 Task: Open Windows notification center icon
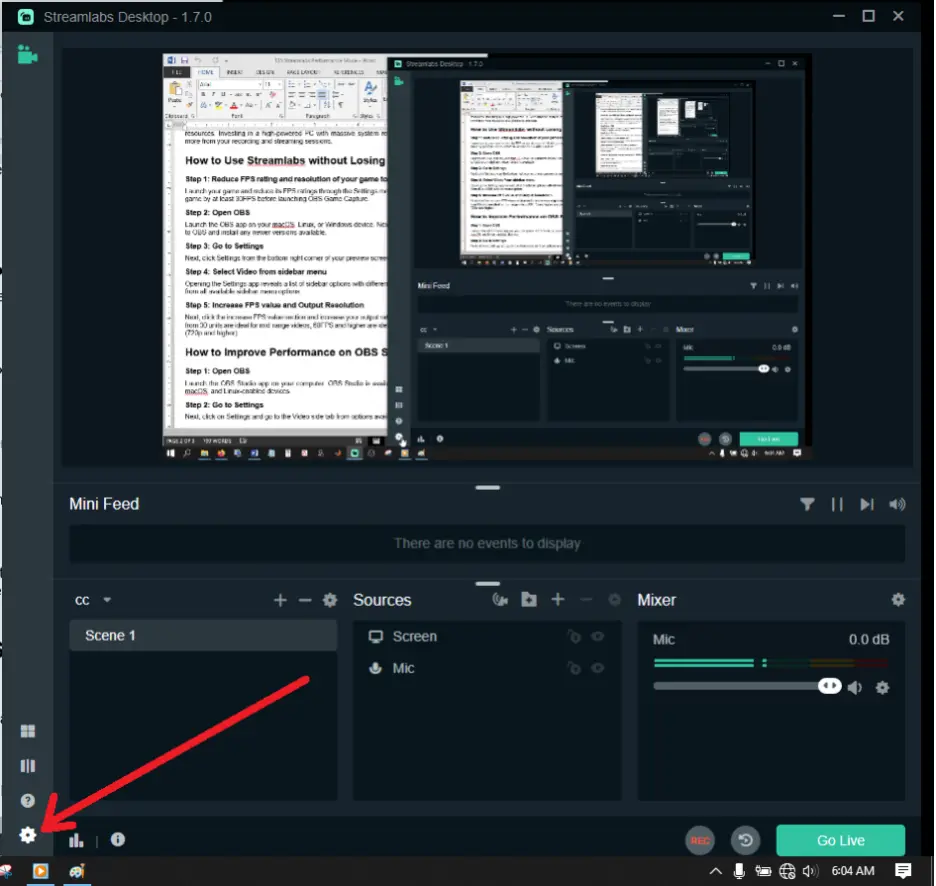pos(903,871)
